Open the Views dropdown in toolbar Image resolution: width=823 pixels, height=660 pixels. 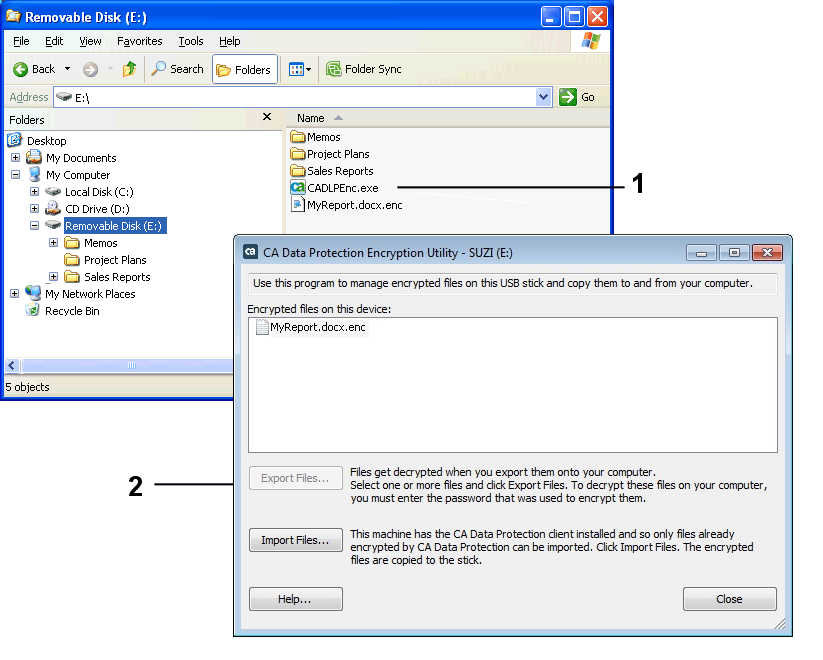(x=300, y=69)
